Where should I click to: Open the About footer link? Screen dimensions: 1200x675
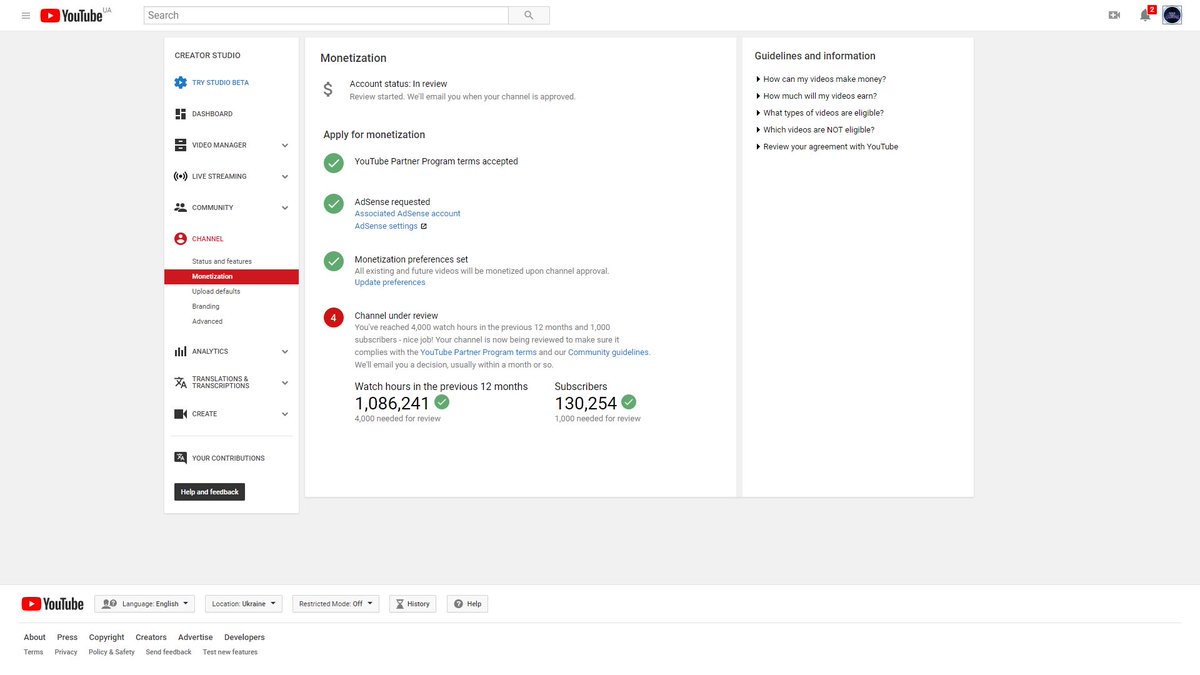tap(35, 637)
